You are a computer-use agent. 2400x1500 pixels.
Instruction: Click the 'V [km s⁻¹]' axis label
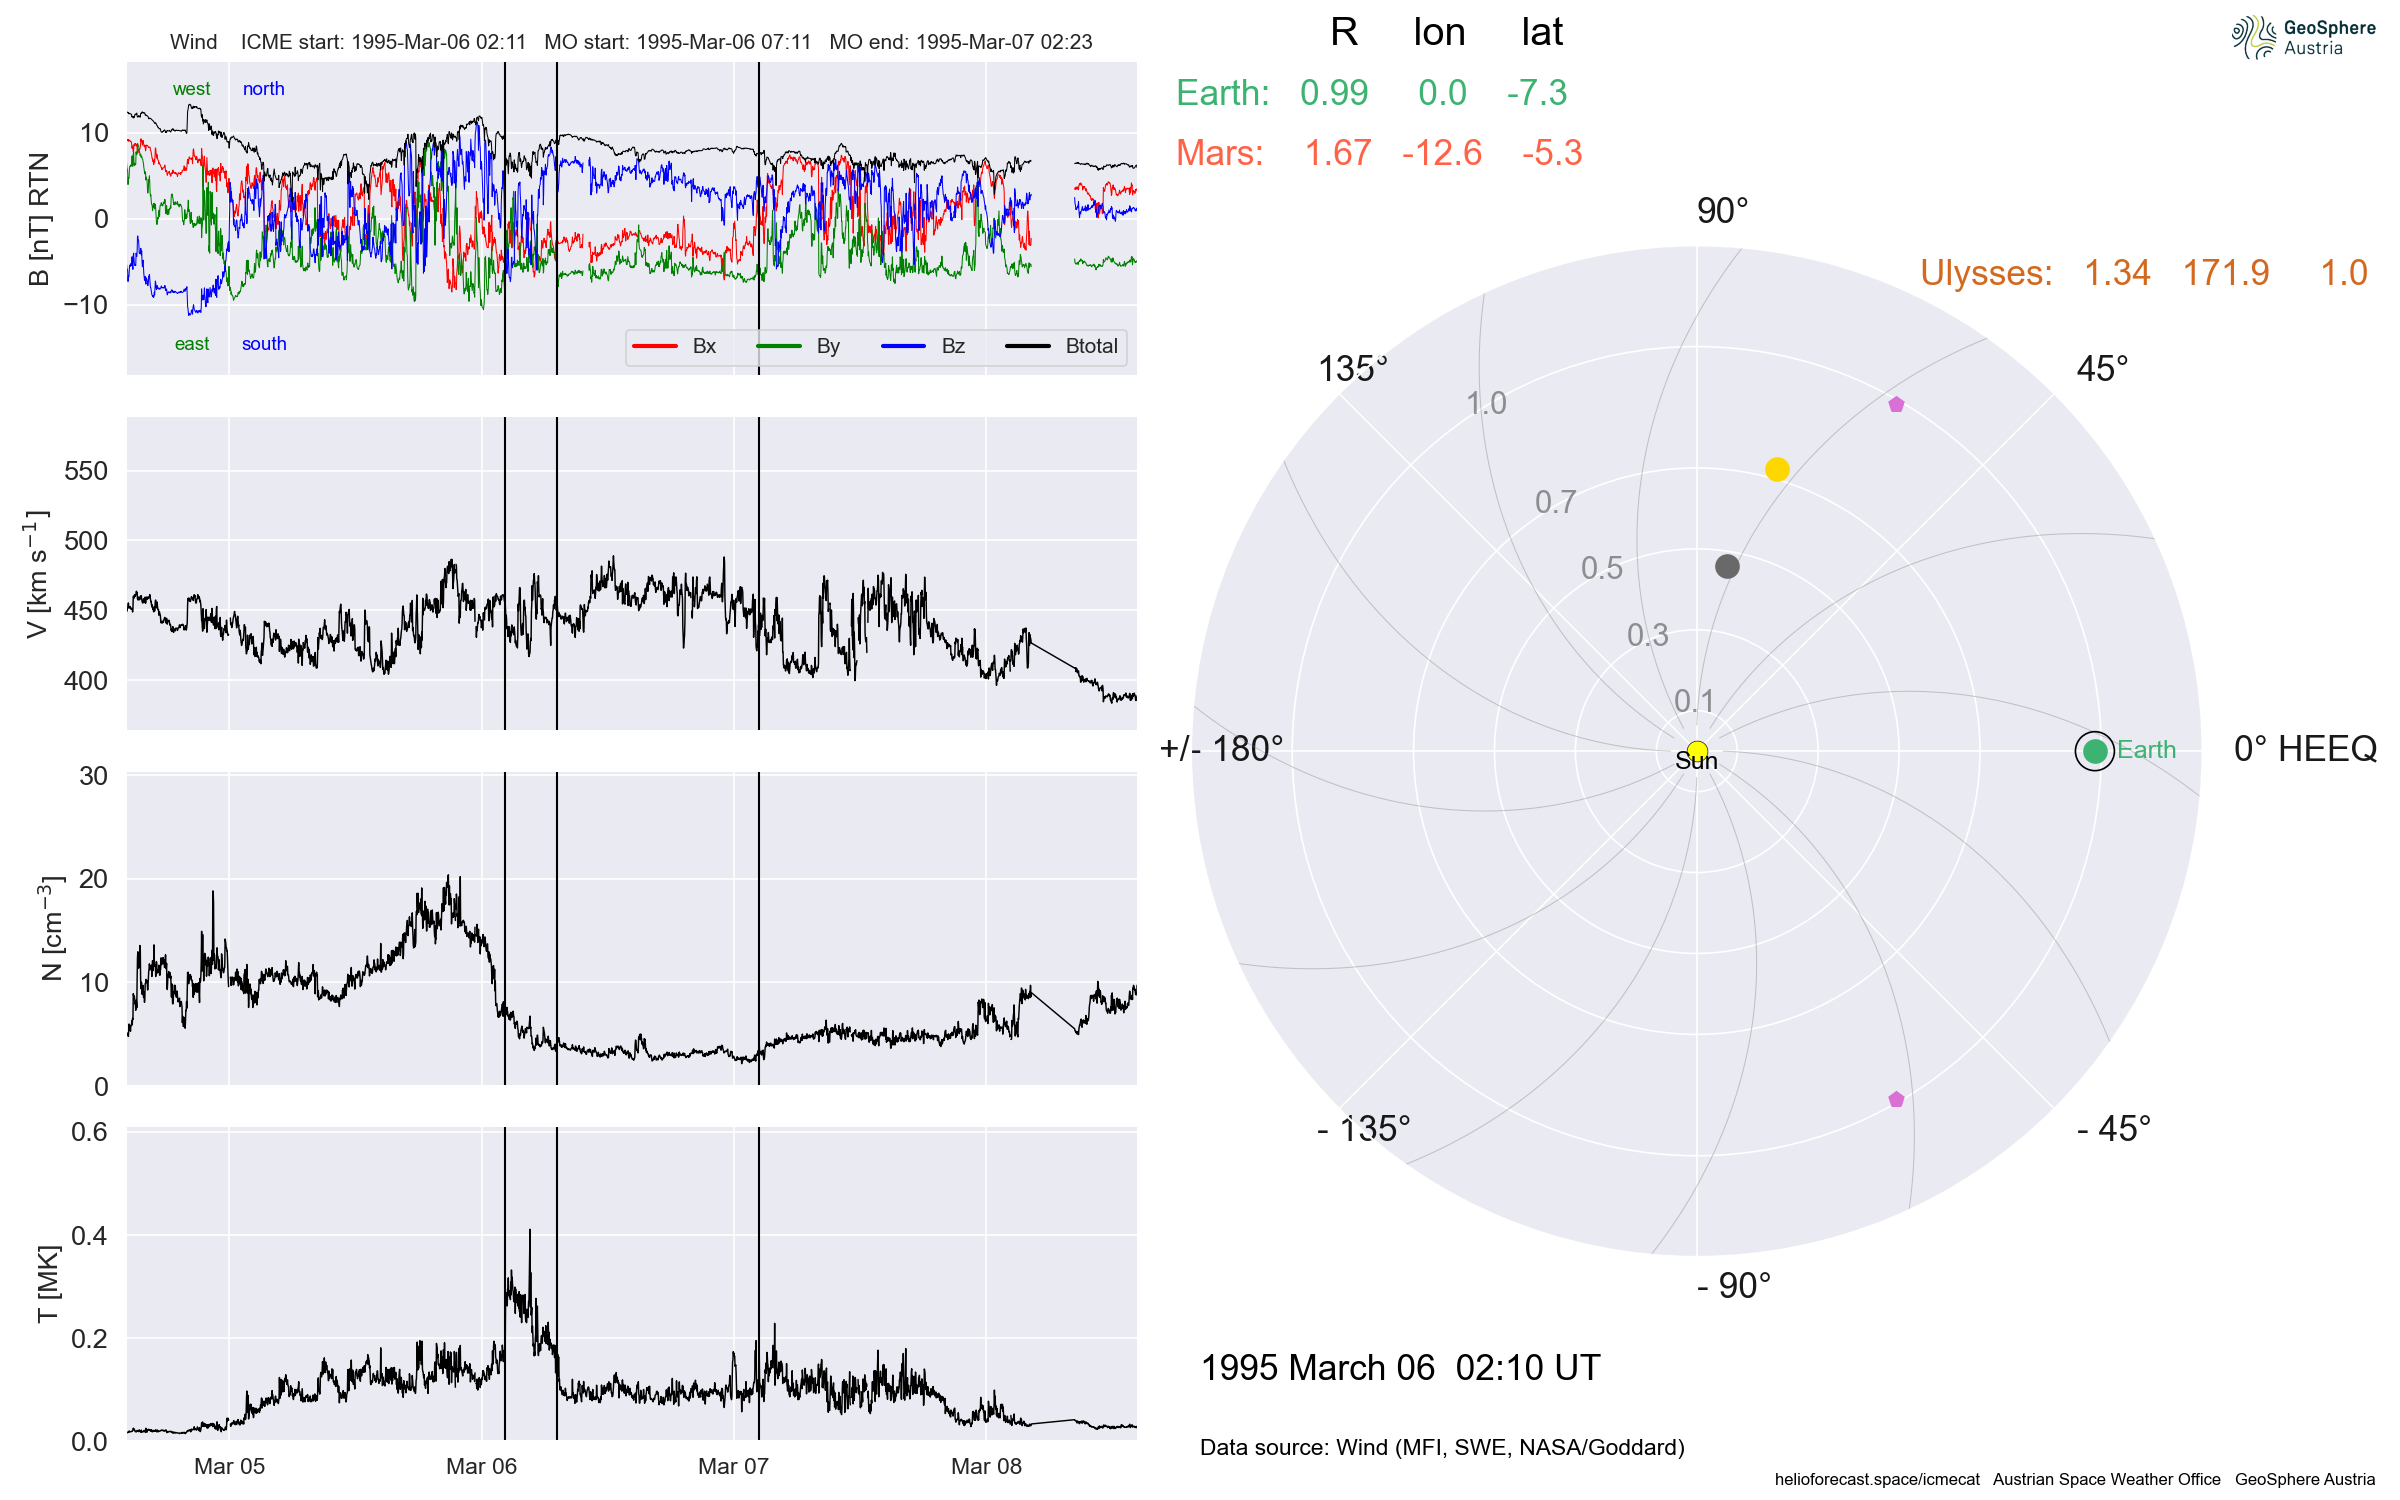(37, 574)
